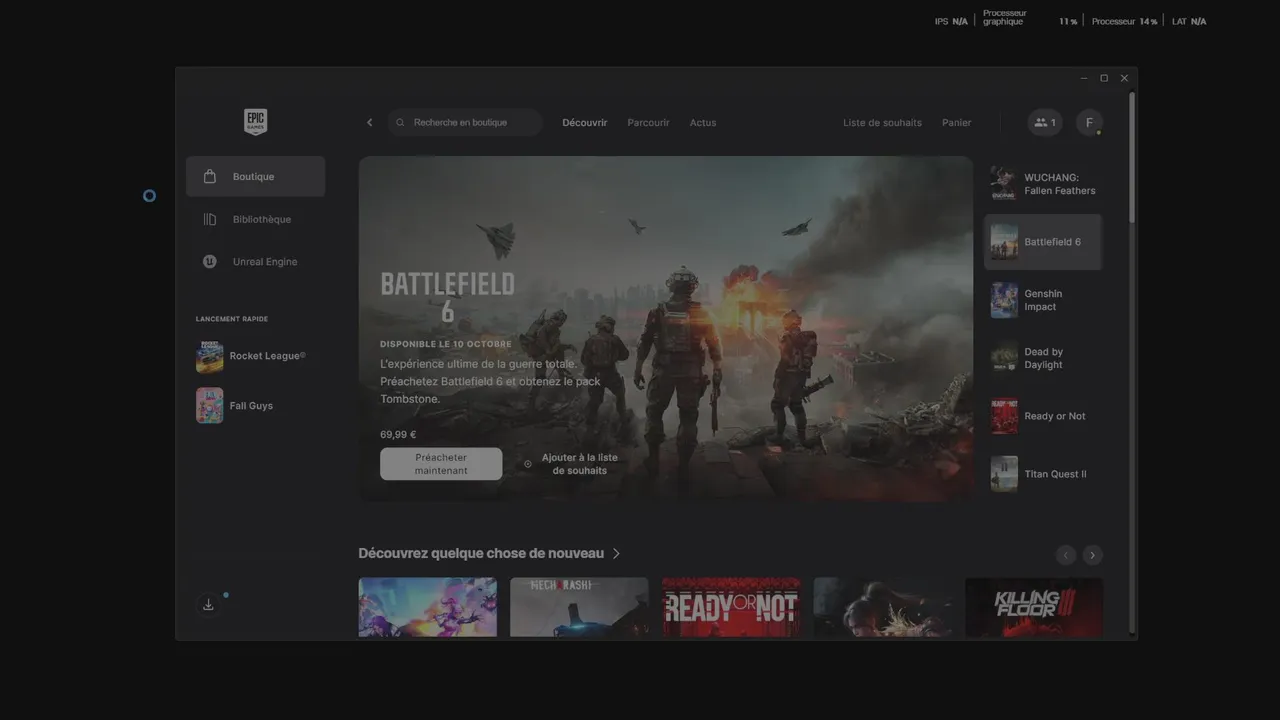This screenshot has height=720, width=1280.
Task: Click the wishlist plus circle icon
Action: coord(528,464)
